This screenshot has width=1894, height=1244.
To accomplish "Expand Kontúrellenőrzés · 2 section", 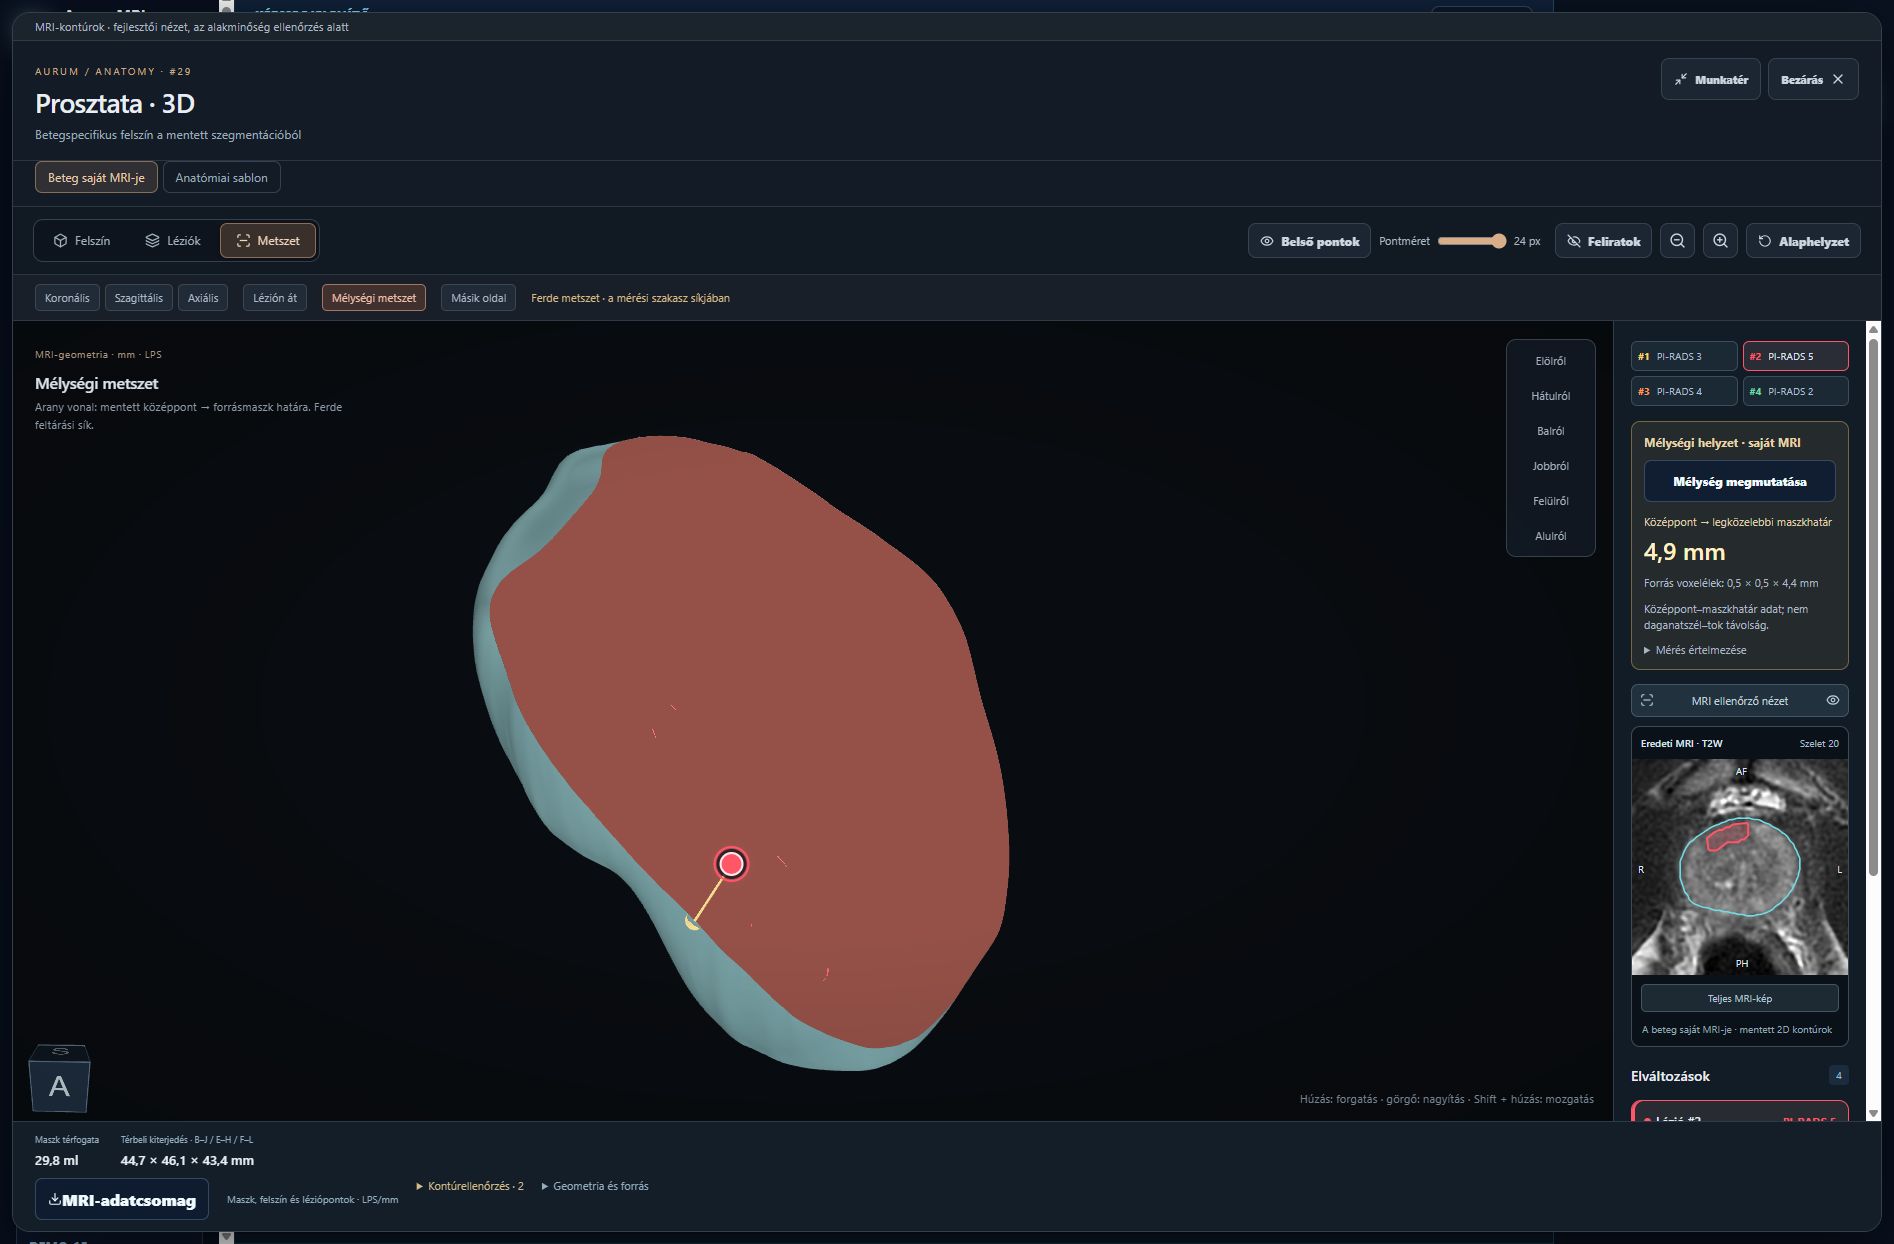I will pos(470,1186).
